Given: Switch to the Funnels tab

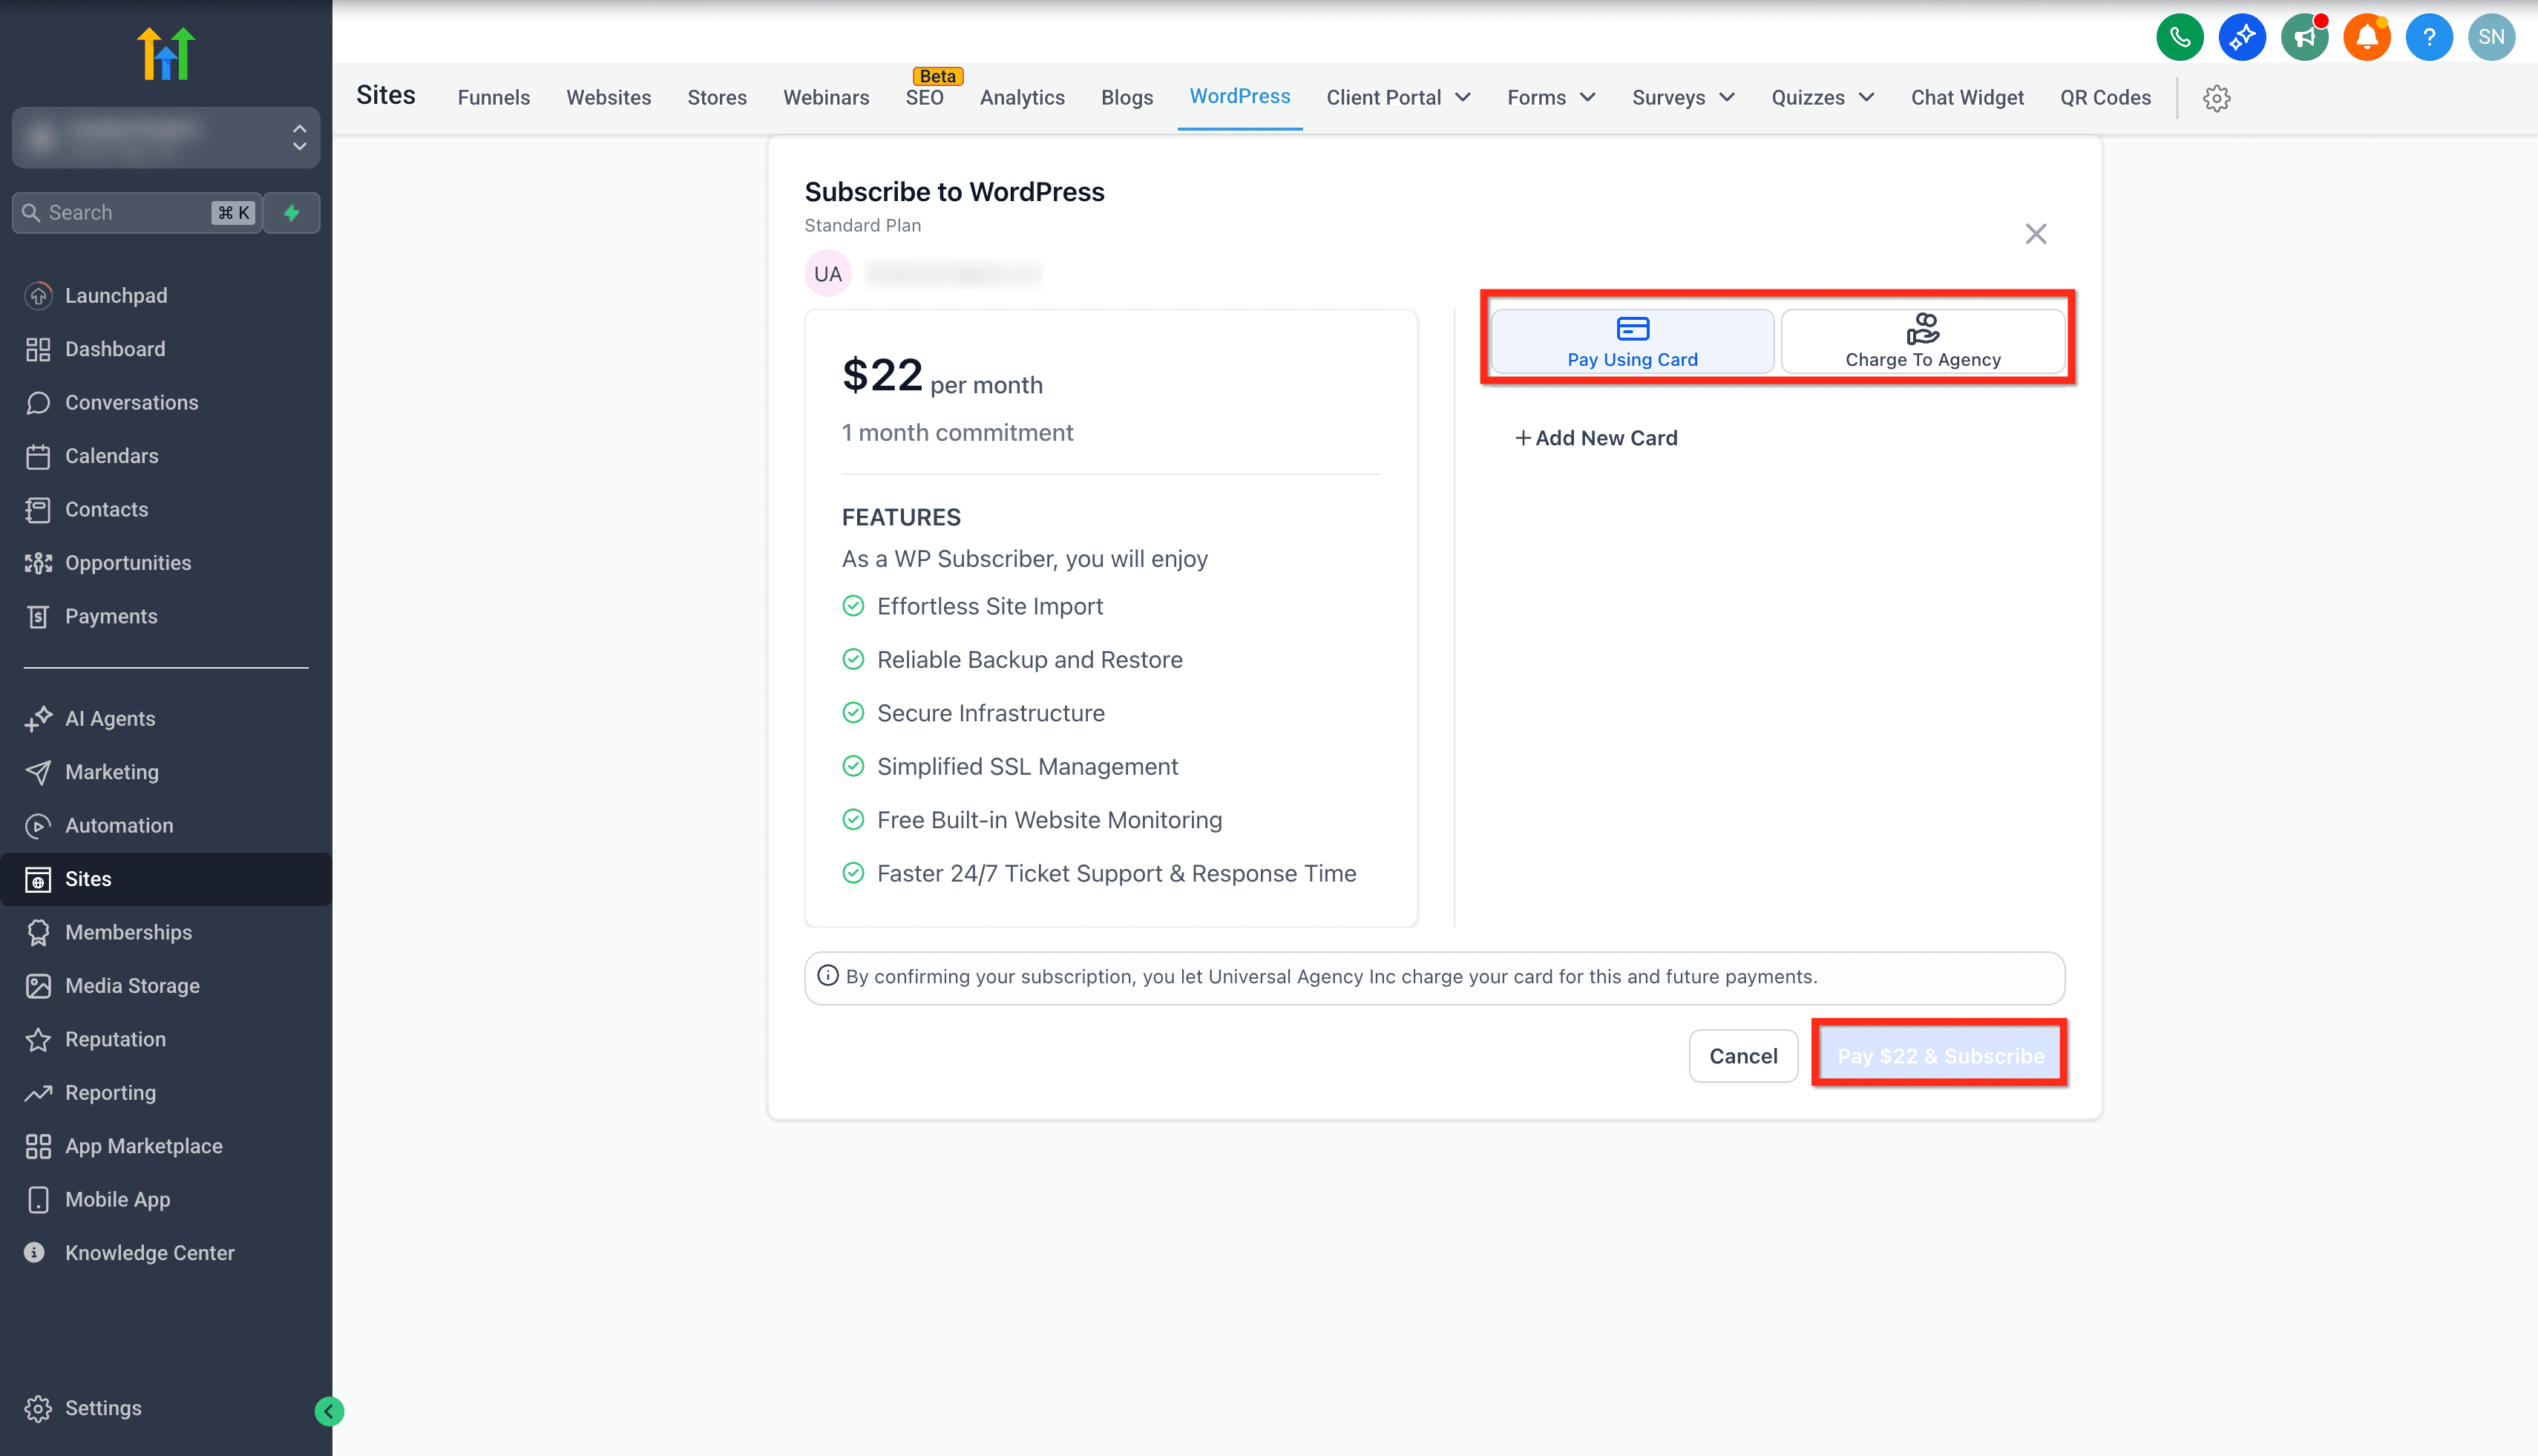Looking at the screenshot, I should pos(494,97).
